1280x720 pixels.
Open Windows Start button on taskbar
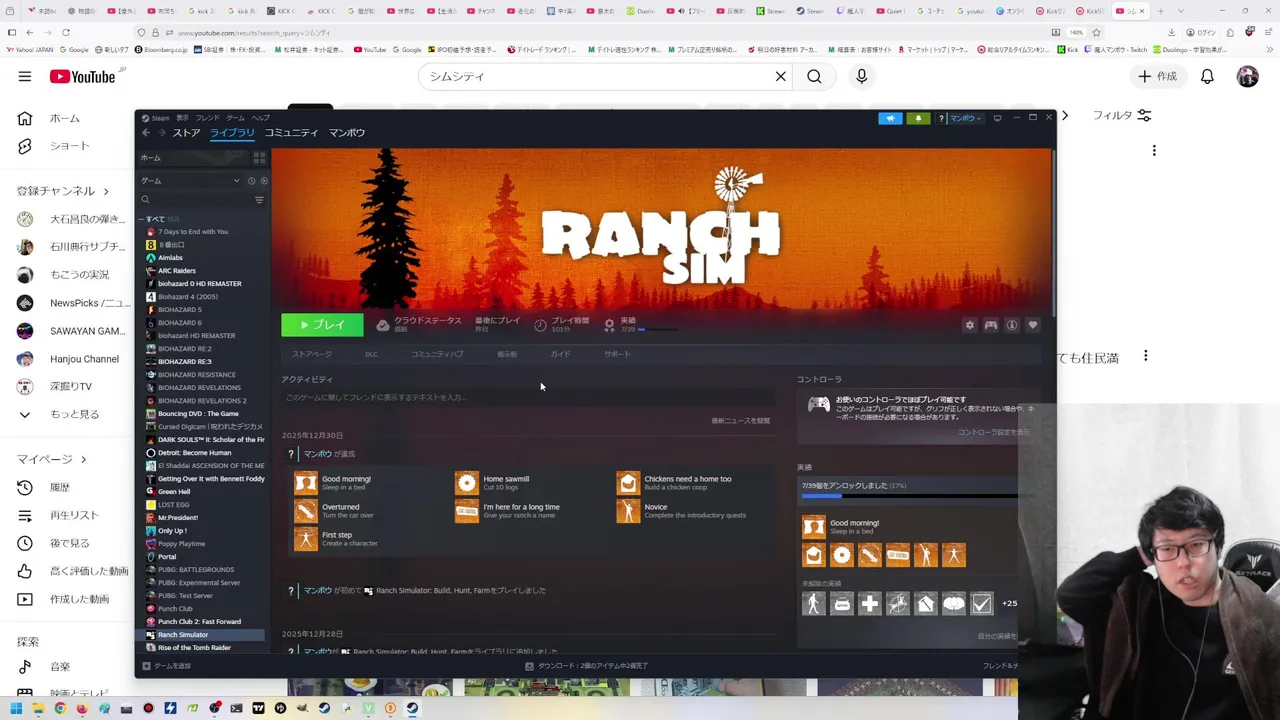click(x=15, y=708)
